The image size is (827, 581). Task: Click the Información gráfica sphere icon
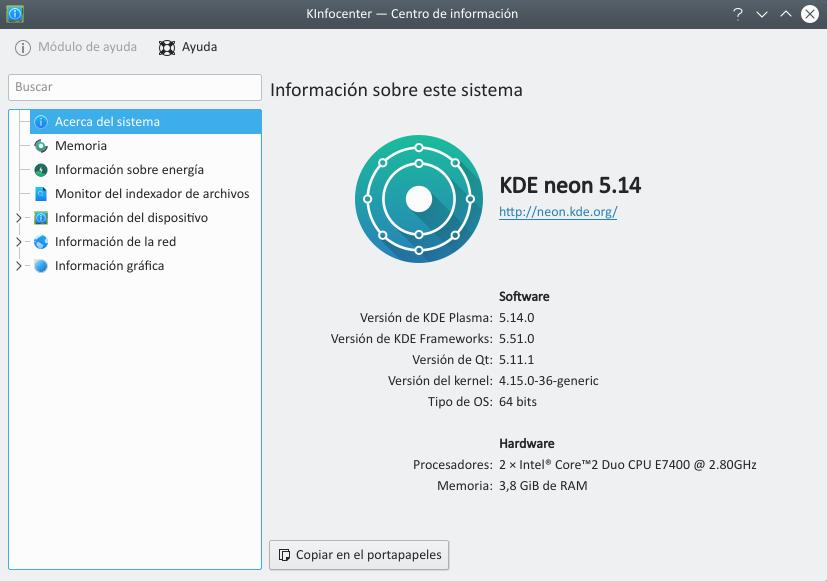tap(41, 266)
